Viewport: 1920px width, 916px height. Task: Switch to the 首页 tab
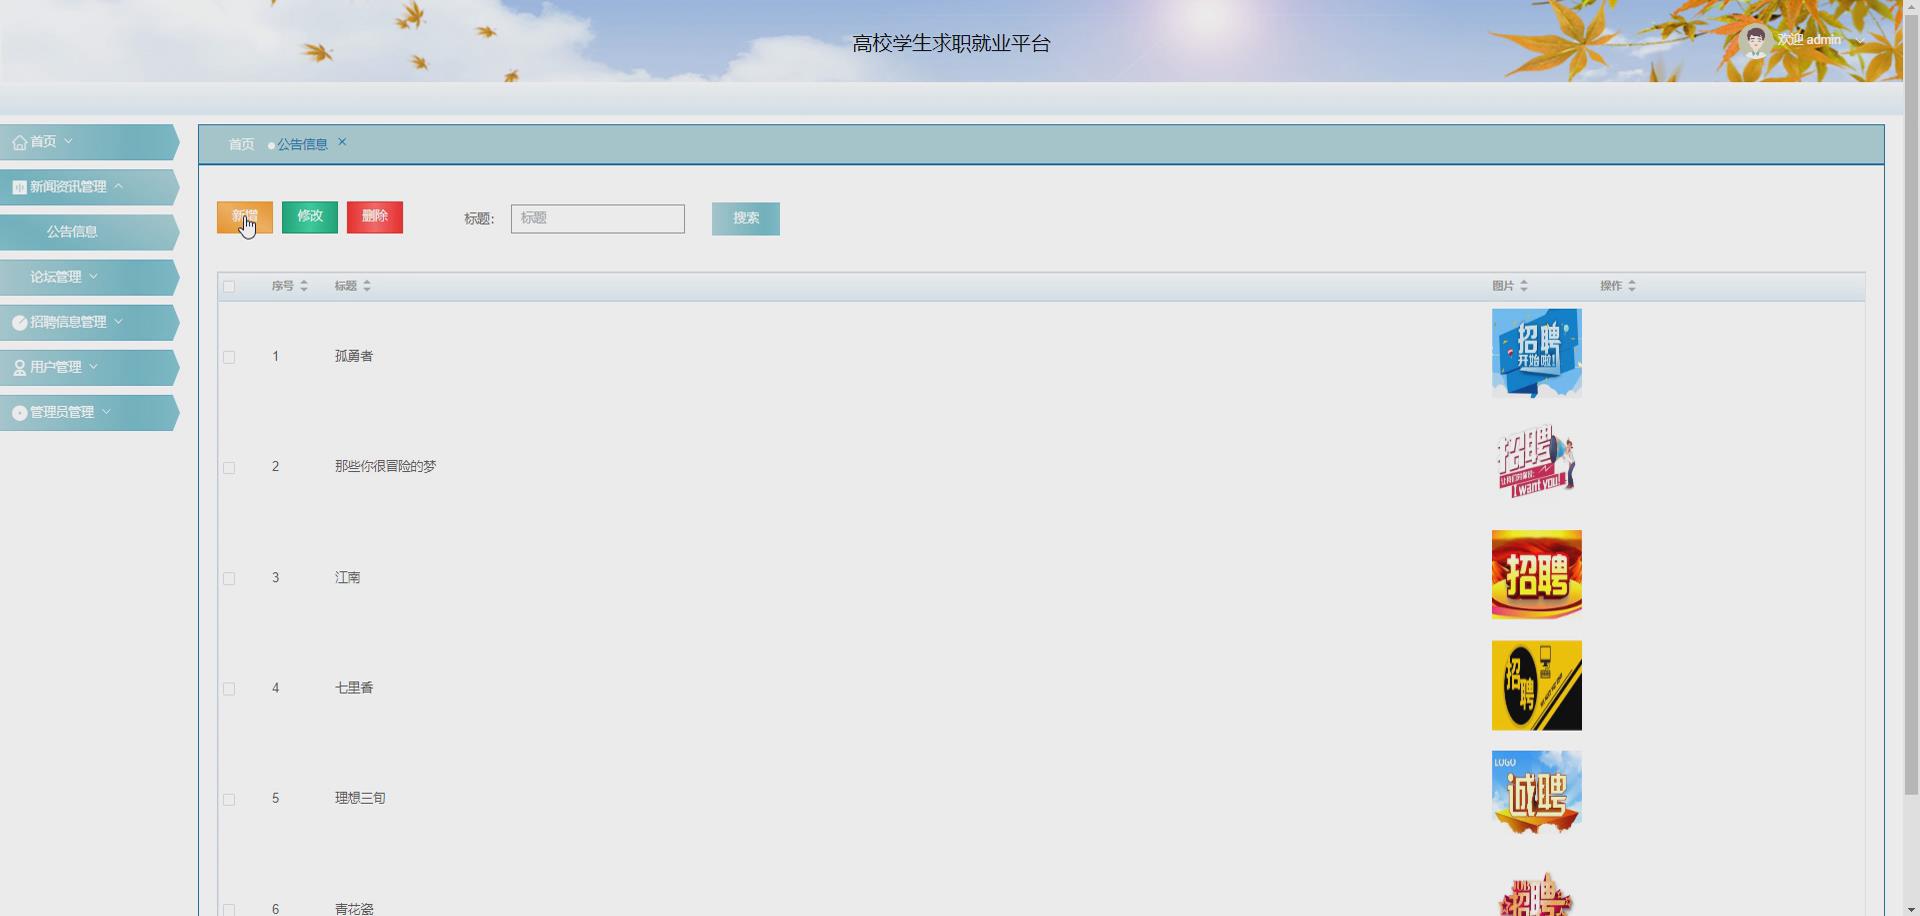[240, 144]
